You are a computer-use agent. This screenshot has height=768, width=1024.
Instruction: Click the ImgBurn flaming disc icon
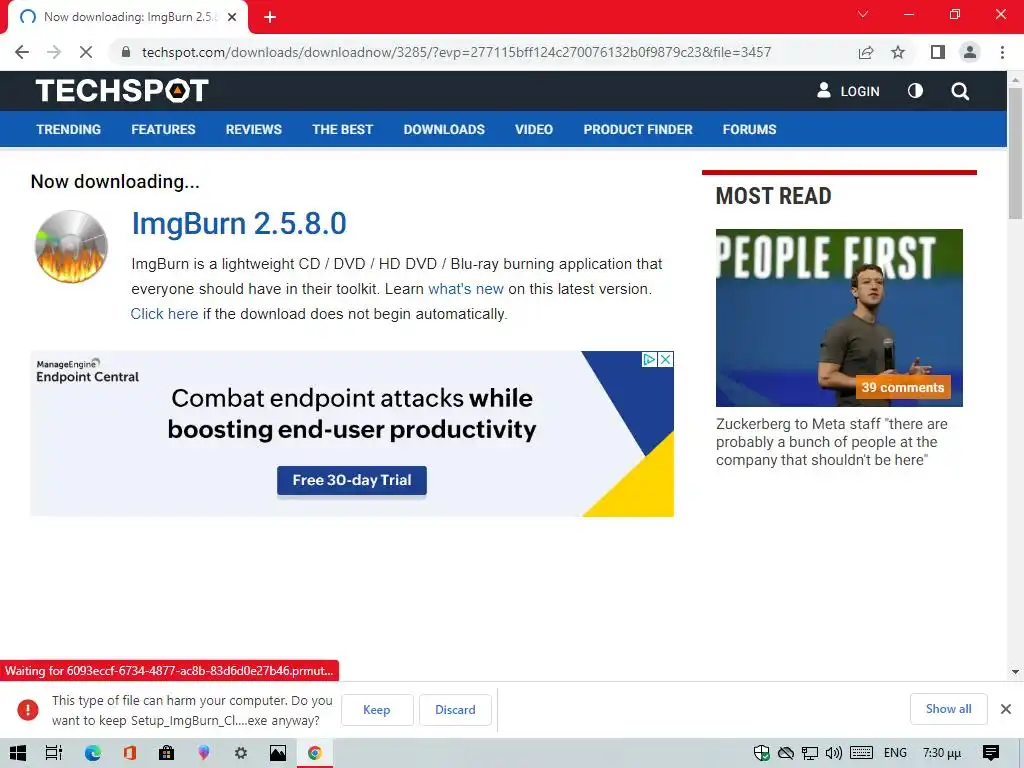pyautogui.click(x=71, y=246)
